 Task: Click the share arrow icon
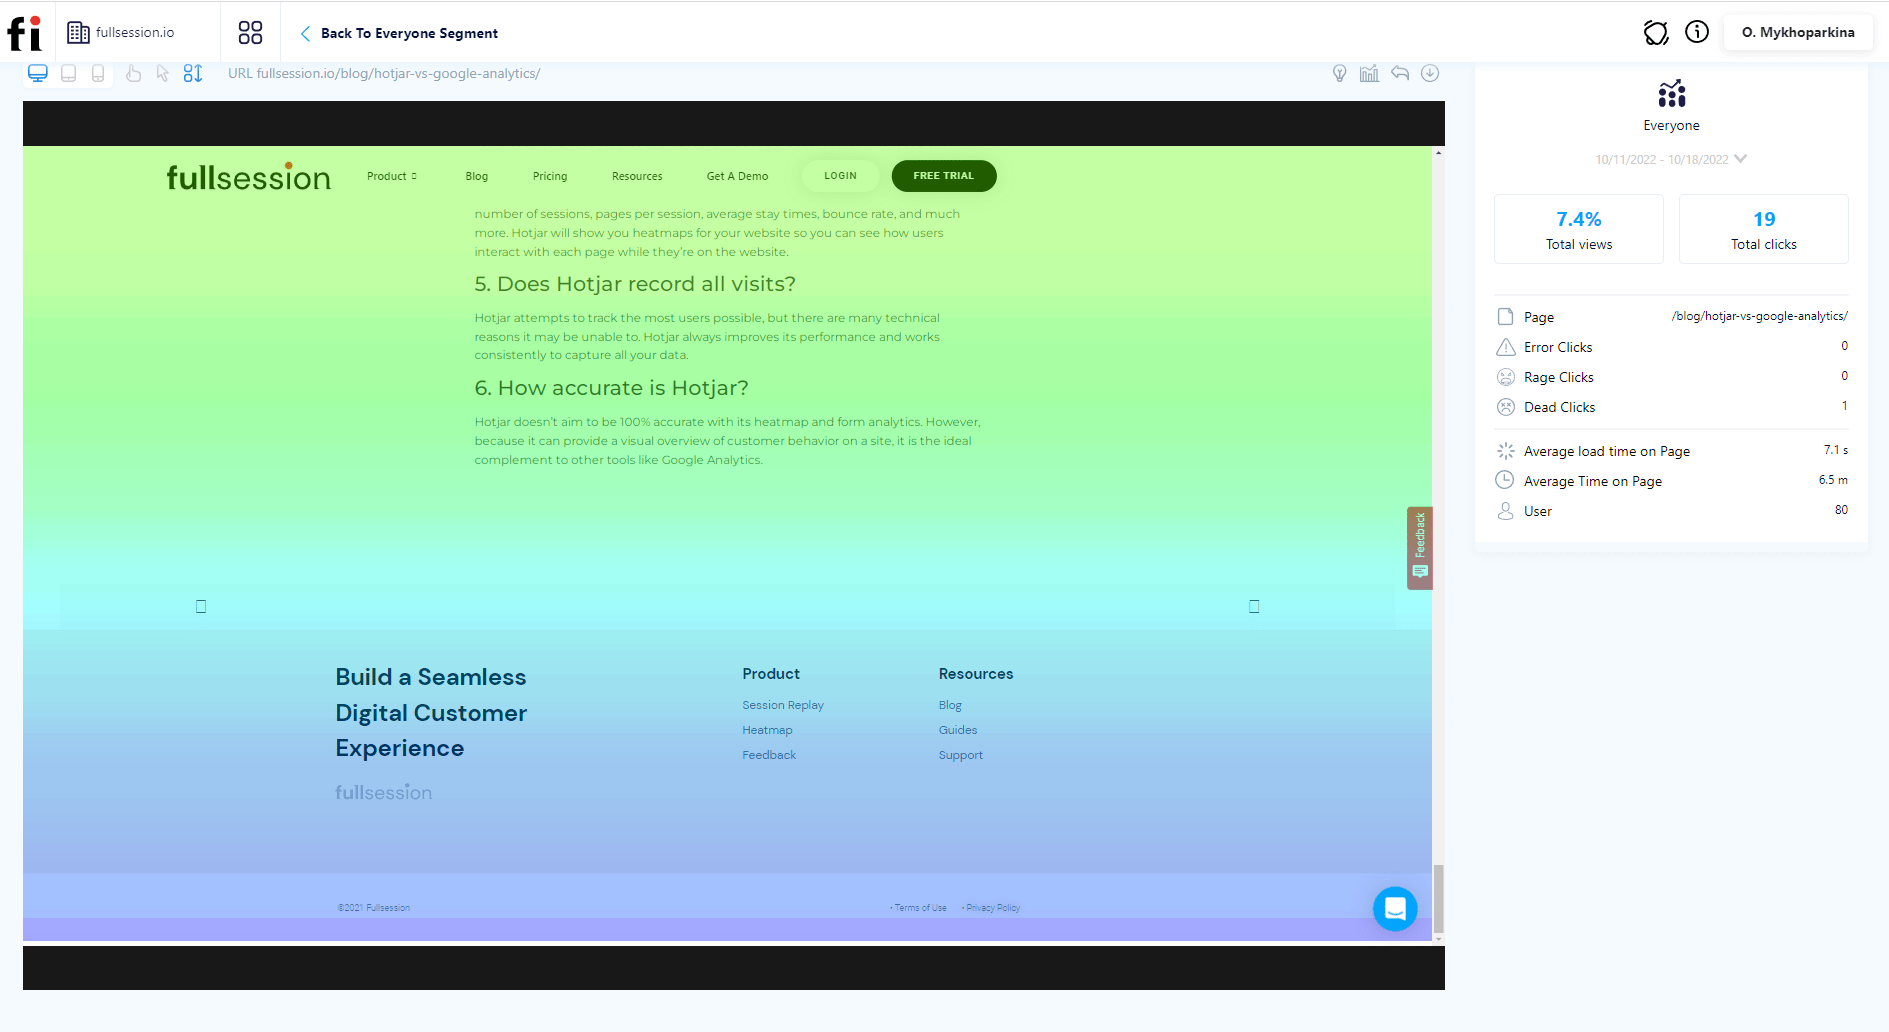click(1400, 73)
